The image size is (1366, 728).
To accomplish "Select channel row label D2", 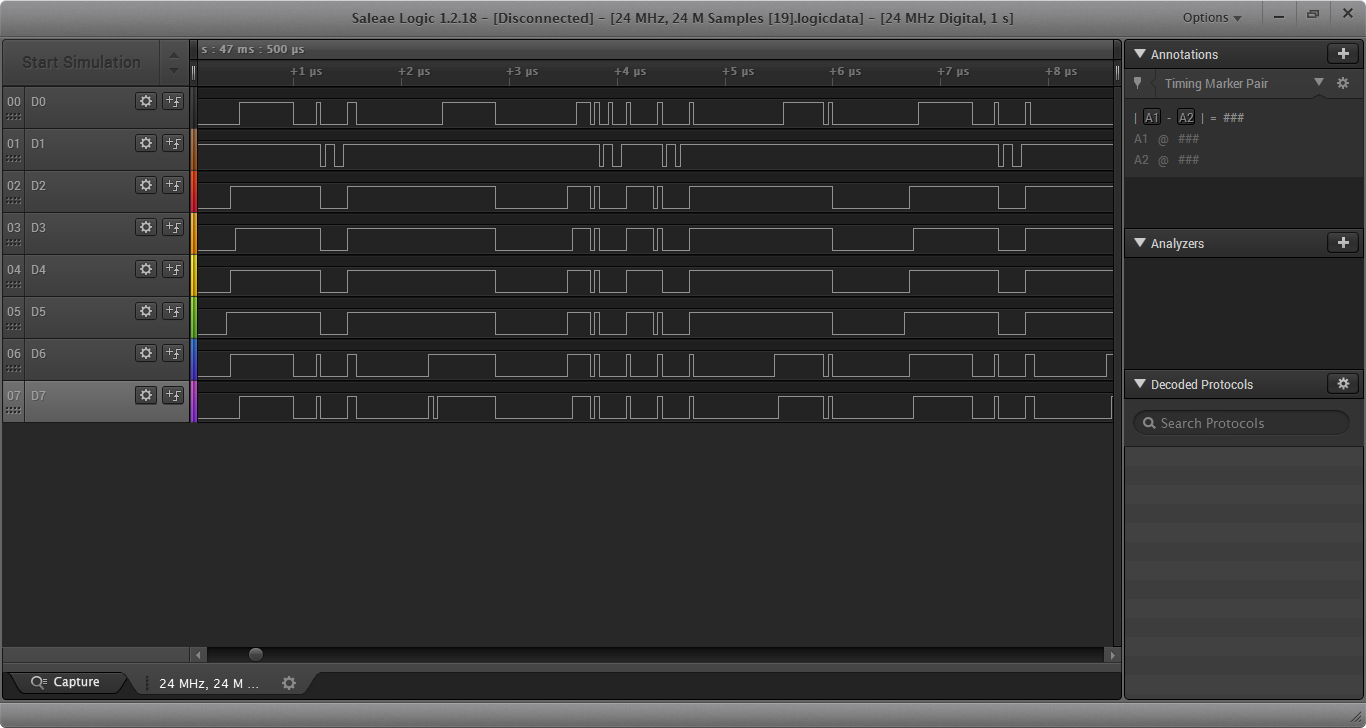I will (x=38, y=185).
